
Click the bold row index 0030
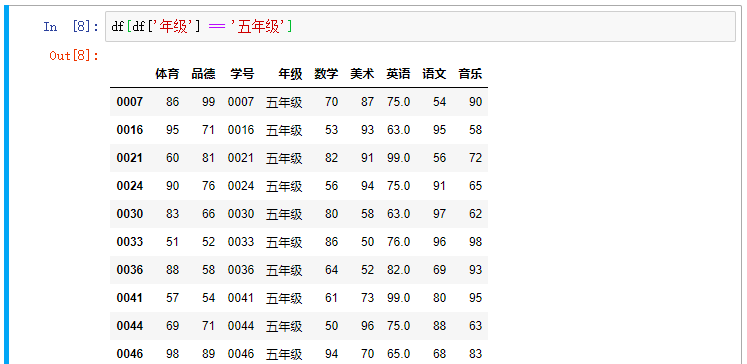(x=130, y=214)
